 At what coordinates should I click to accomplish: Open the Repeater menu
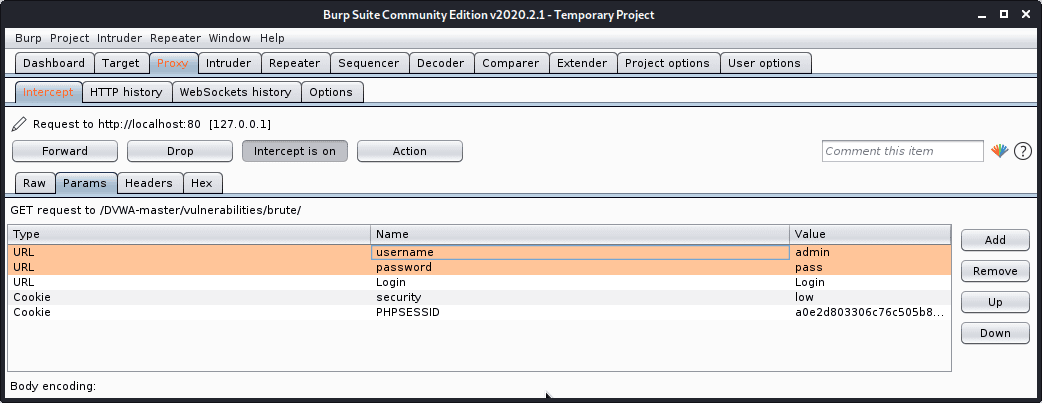(175, 38)
